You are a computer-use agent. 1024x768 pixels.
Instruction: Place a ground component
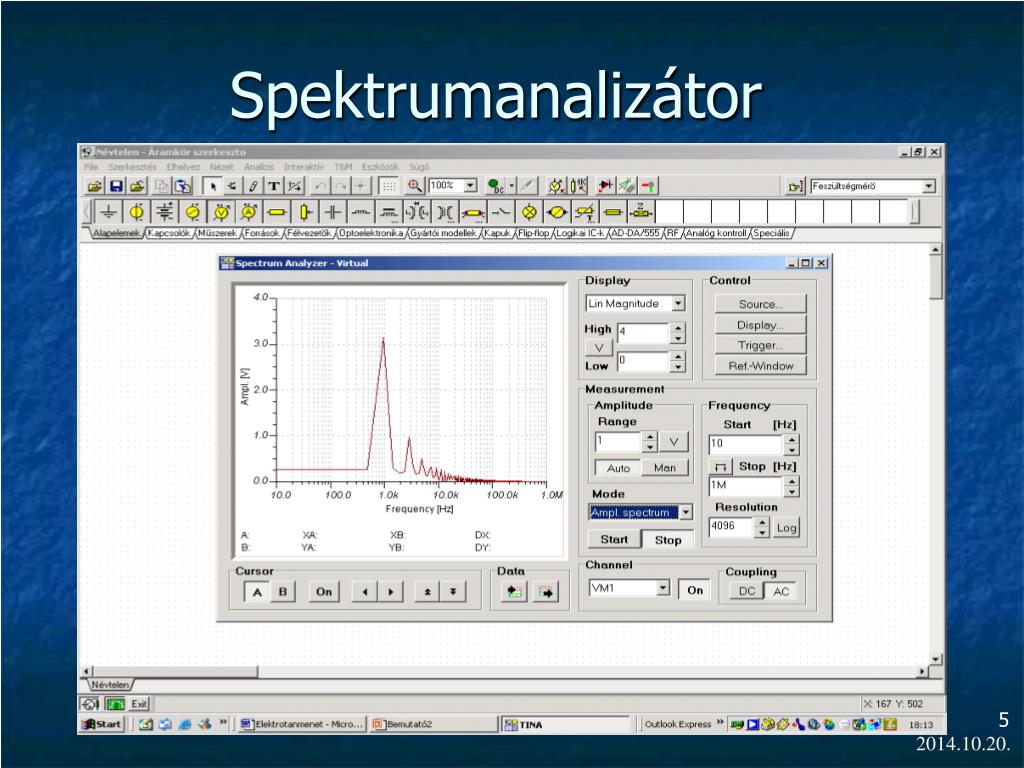108,212
